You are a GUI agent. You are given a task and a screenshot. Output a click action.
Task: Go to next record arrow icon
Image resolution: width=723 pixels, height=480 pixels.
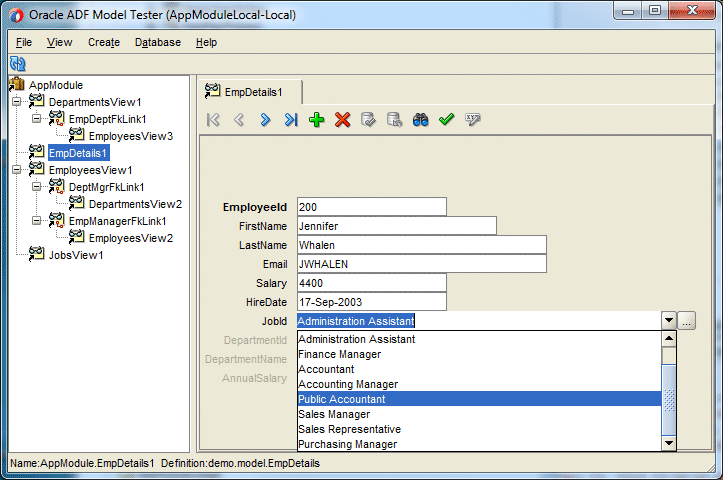click(x=265, y=120)
